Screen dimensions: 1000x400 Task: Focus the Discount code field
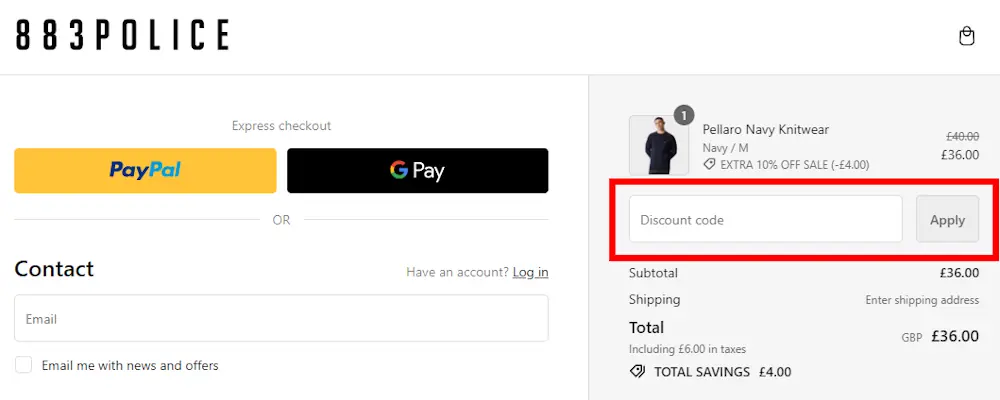click(765, 219)
